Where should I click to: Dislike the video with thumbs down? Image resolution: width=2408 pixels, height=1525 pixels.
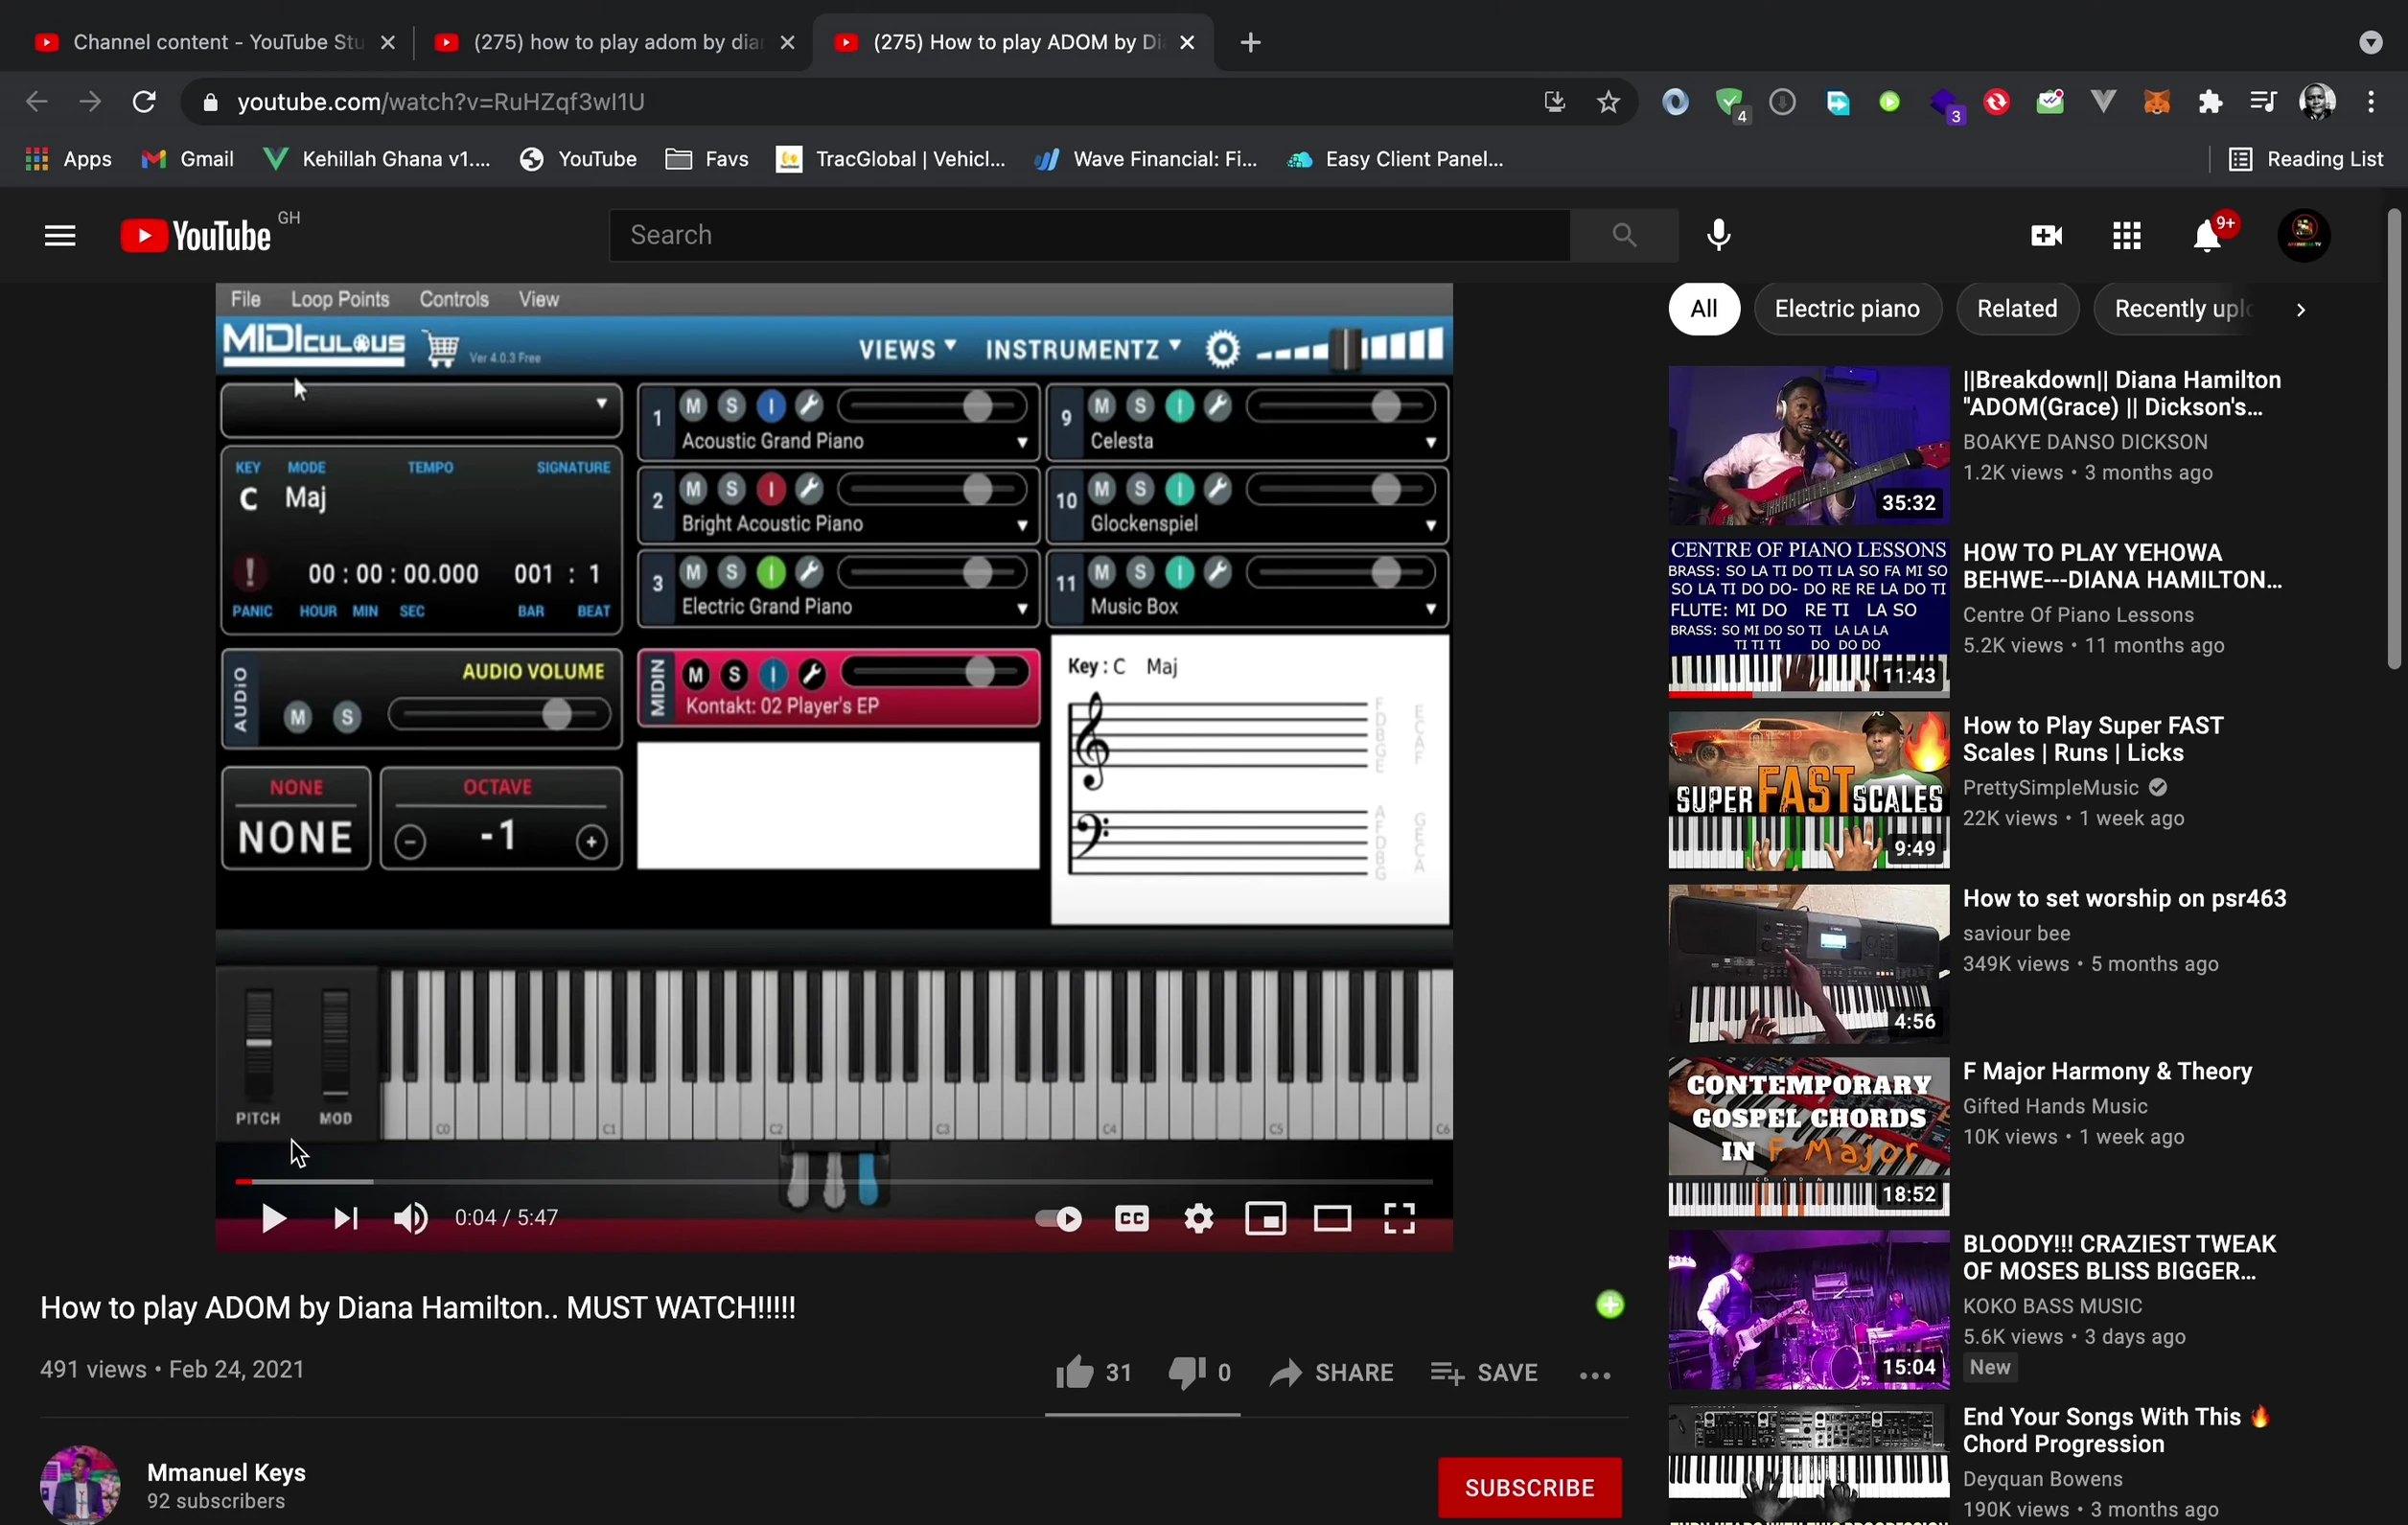coord(1199,1373)
